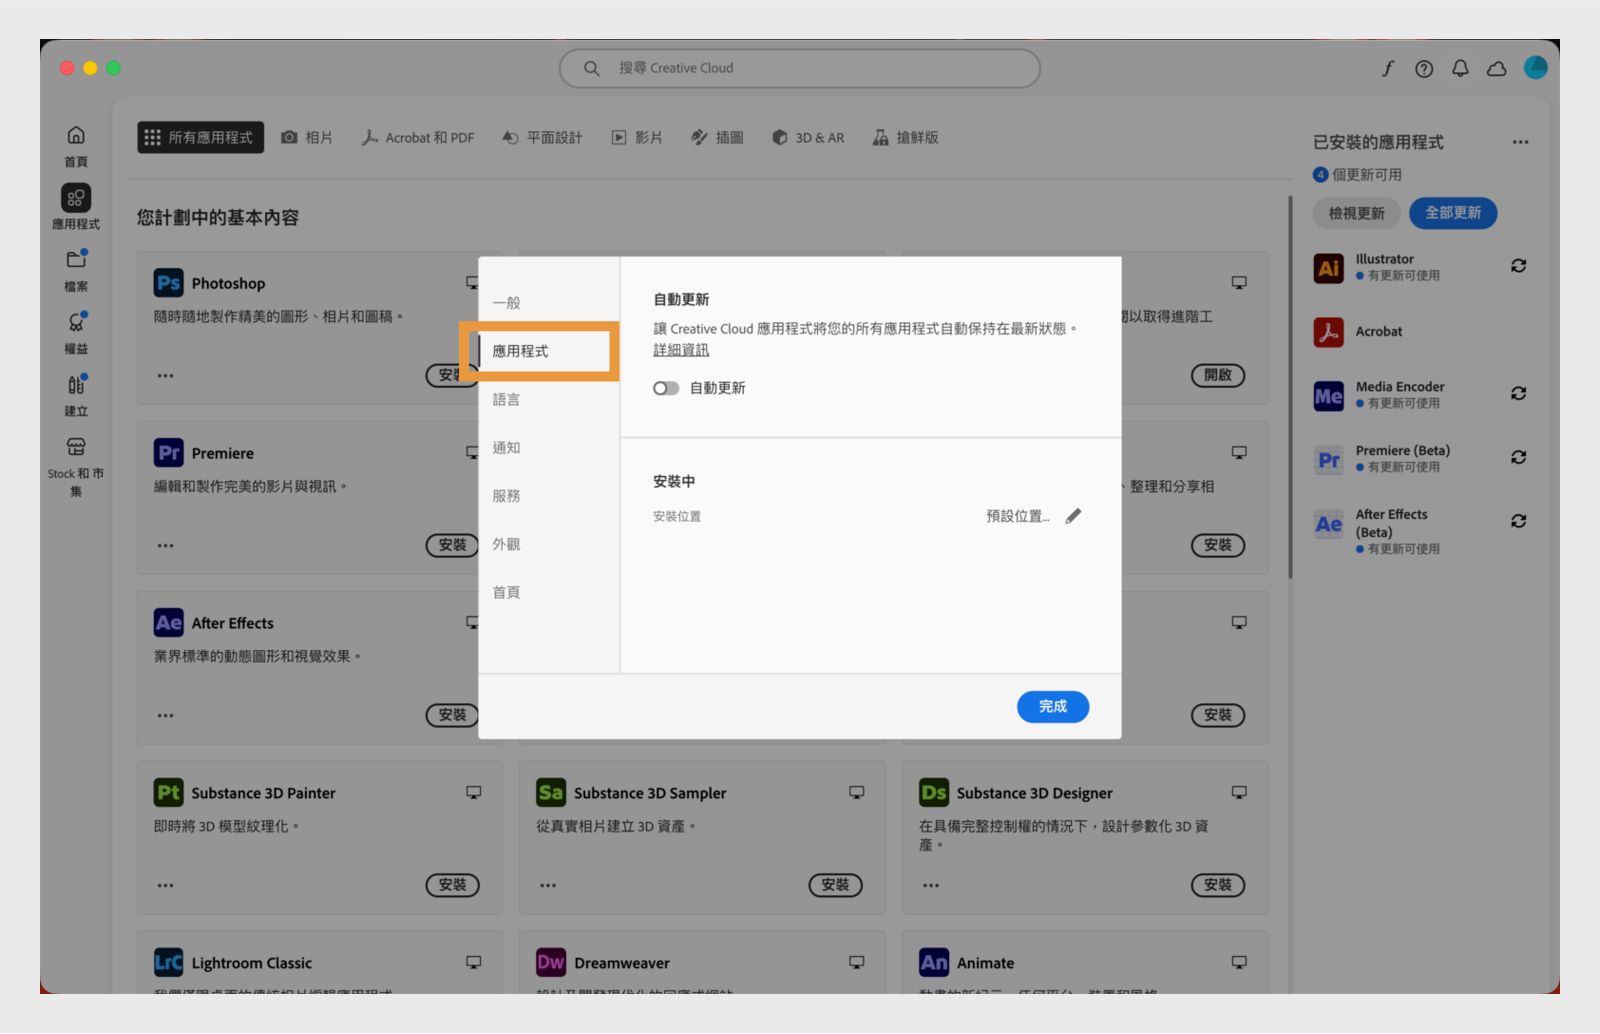Click 安裝 on Substance 3D Designer card
The height and width of the screenshot is (1034, 1600).
[1218, 885]
